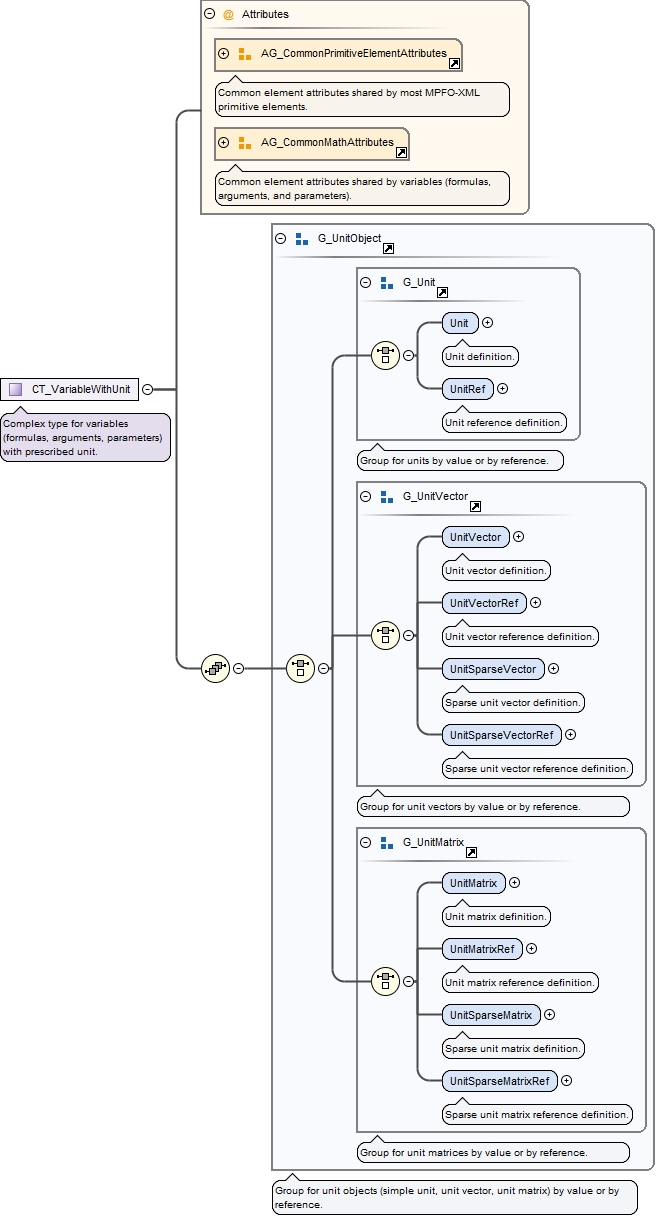Collapse the G_UnitVector group
656x1218 pixels.
click(x=365, y=497)
